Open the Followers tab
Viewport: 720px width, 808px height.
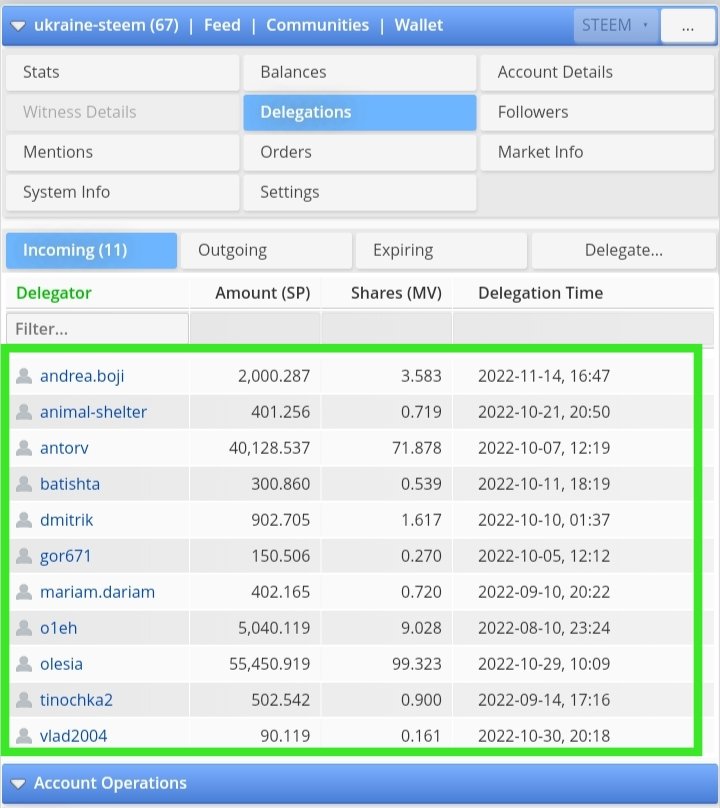click(597, 112)
